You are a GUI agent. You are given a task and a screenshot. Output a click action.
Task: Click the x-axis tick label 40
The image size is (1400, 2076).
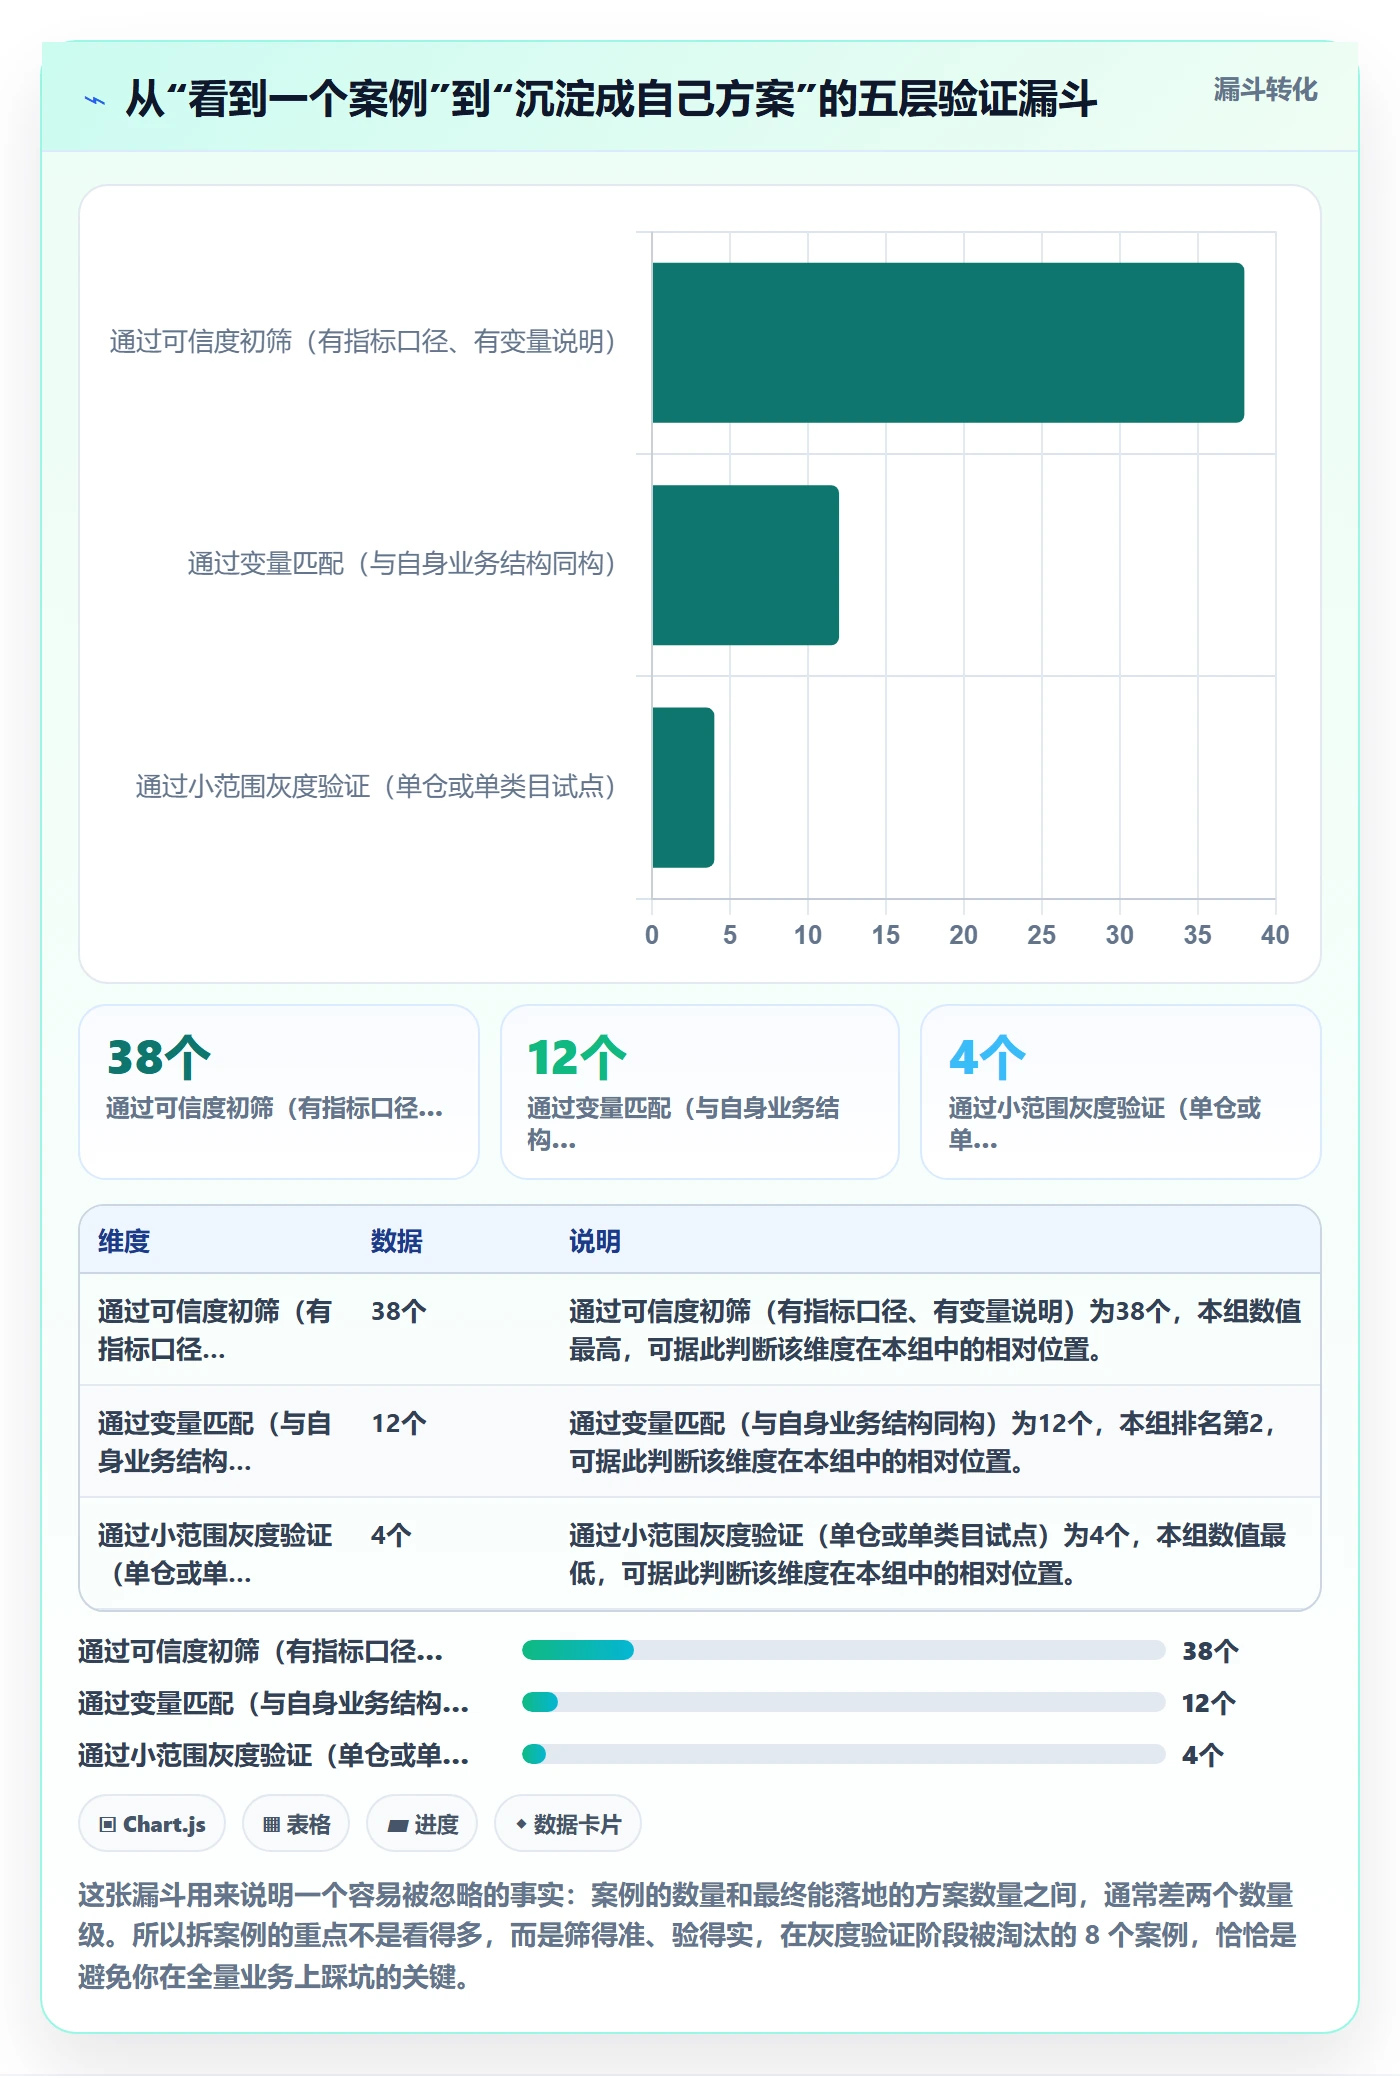1275,935
